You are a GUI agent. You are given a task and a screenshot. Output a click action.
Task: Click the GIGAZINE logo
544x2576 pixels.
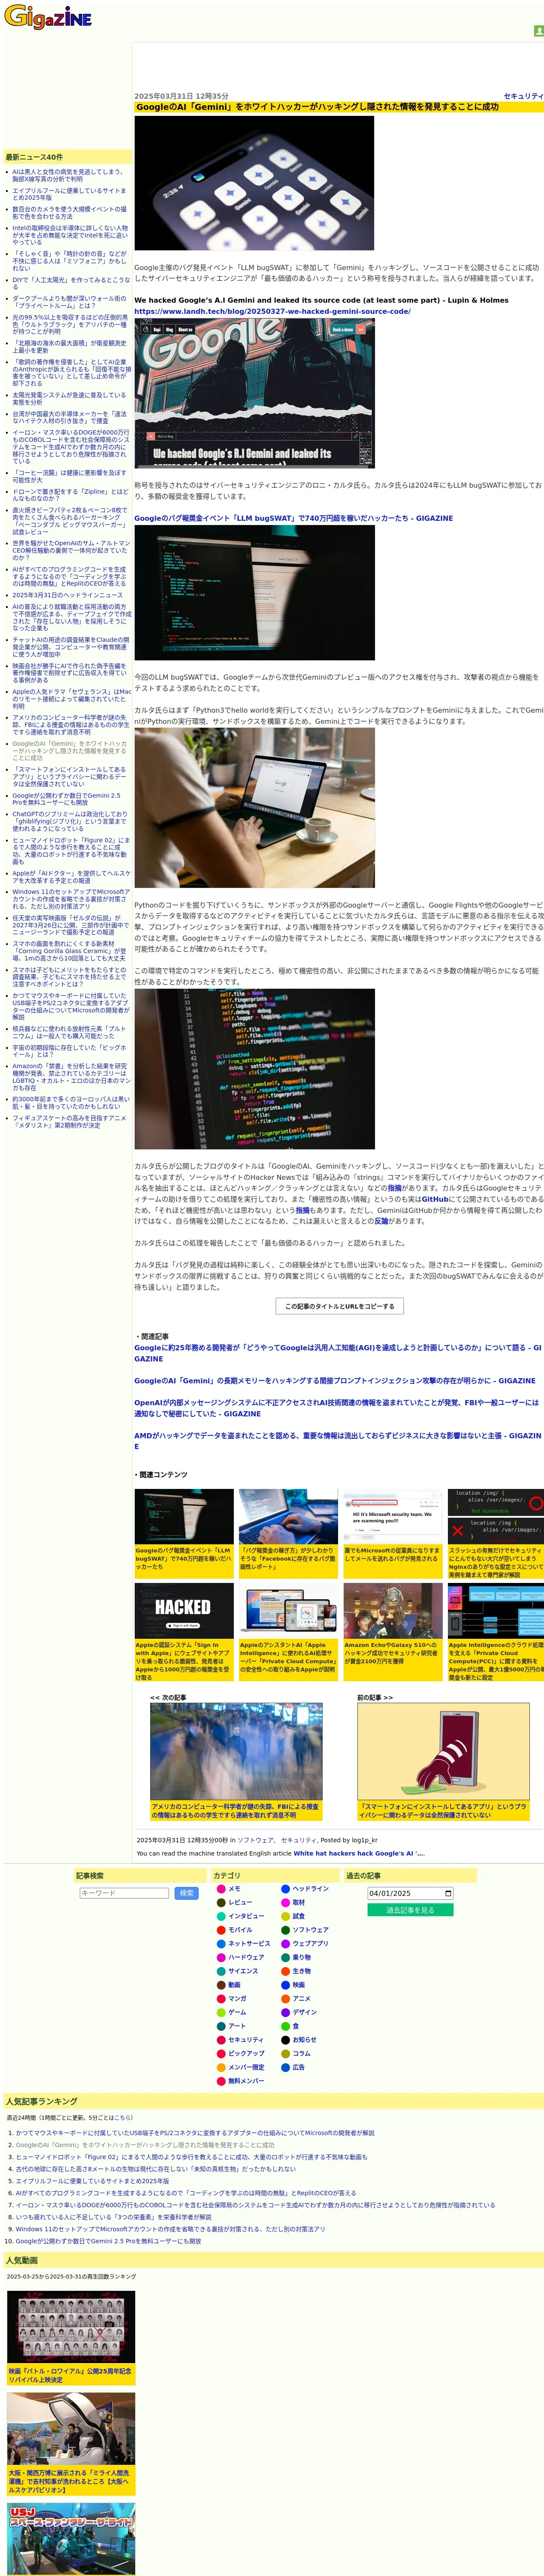click(48, 17)
